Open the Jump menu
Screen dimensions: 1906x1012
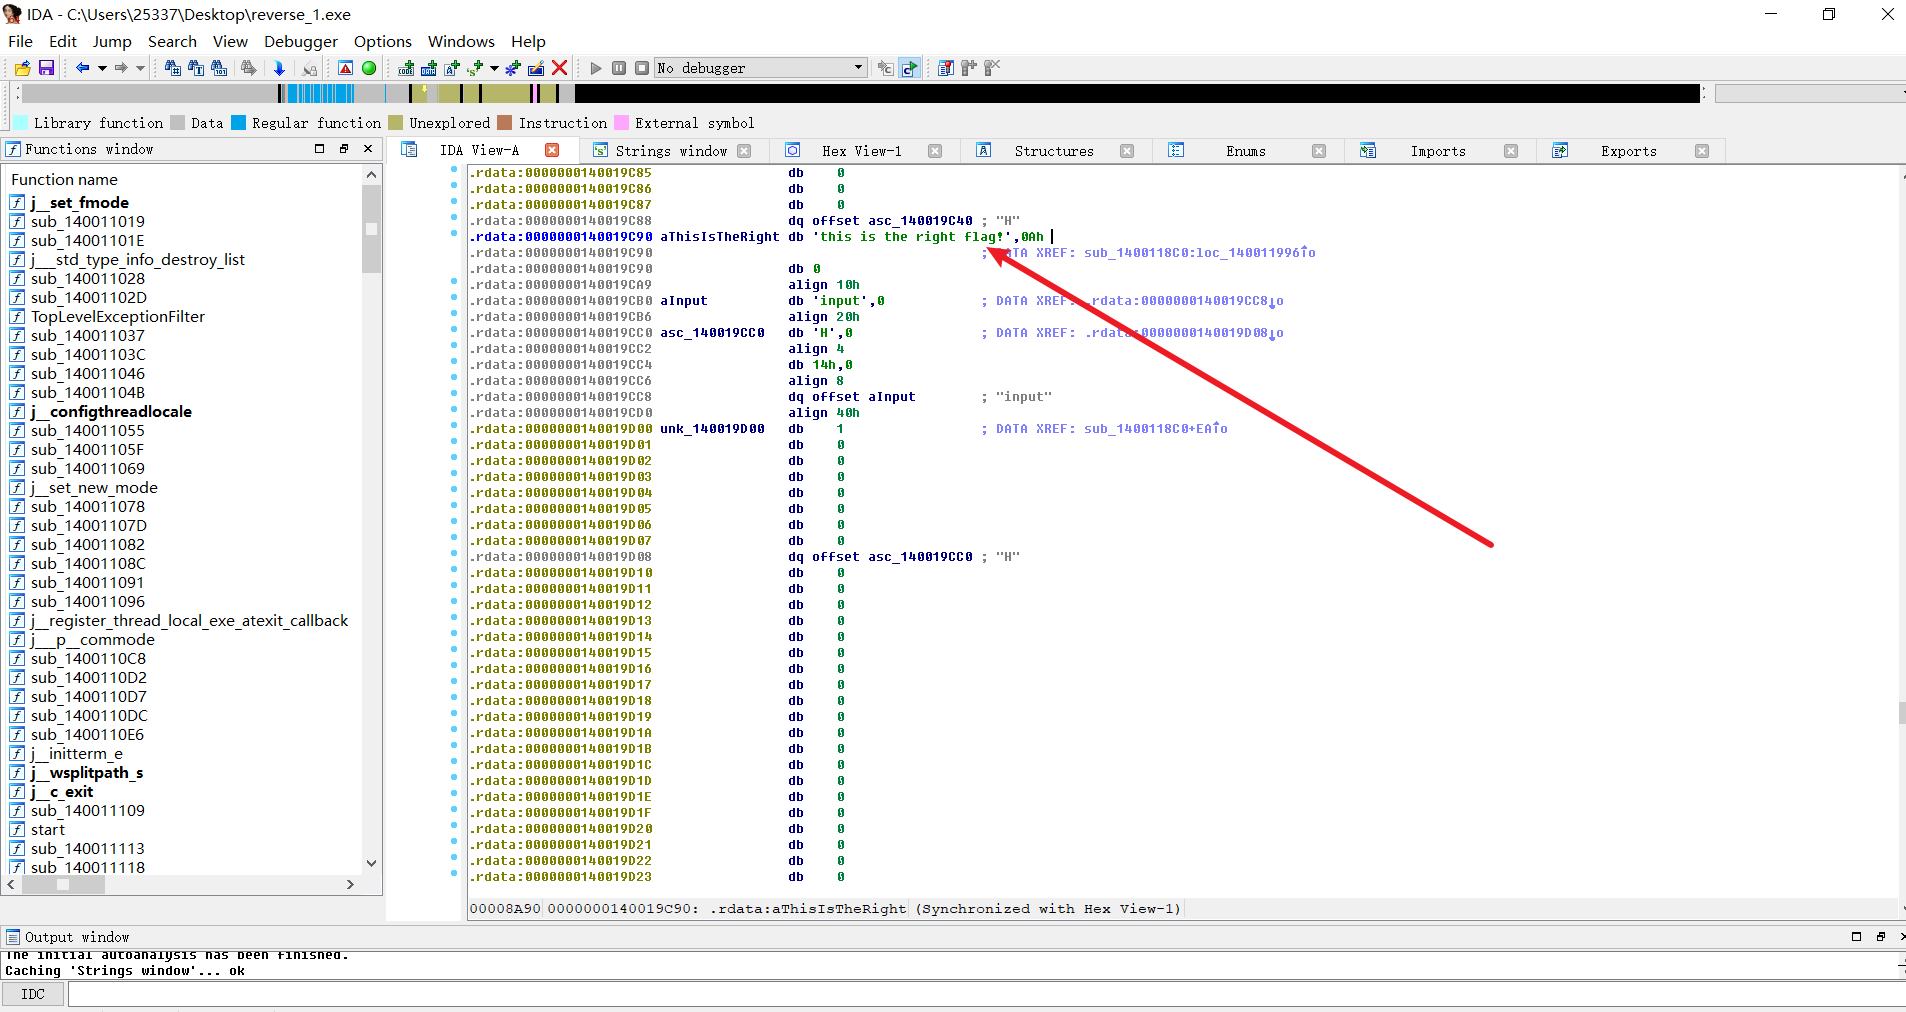pos(112,41)
